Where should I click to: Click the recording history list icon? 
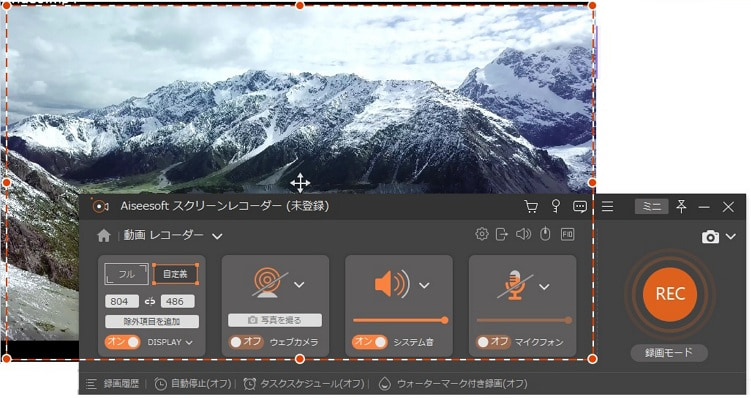click(x=91, y=384)
